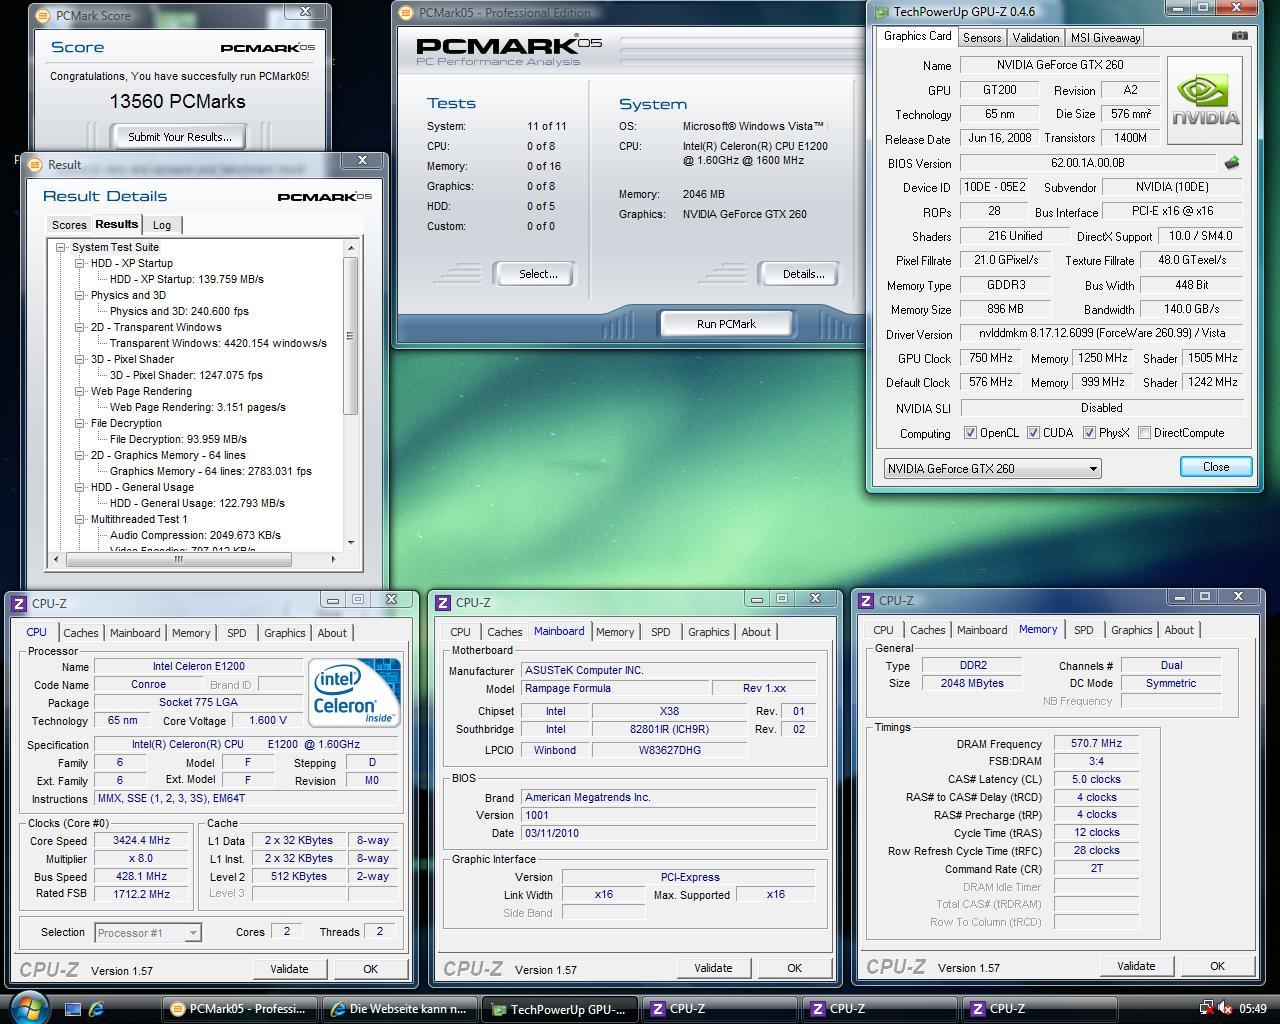Switch to the Sensors tab in GPU-Z

pos(981,38)
